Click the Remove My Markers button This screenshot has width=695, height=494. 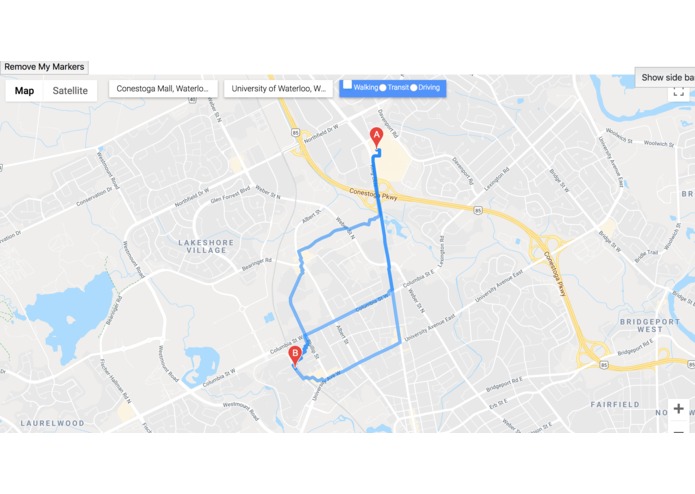pos(44,67)
